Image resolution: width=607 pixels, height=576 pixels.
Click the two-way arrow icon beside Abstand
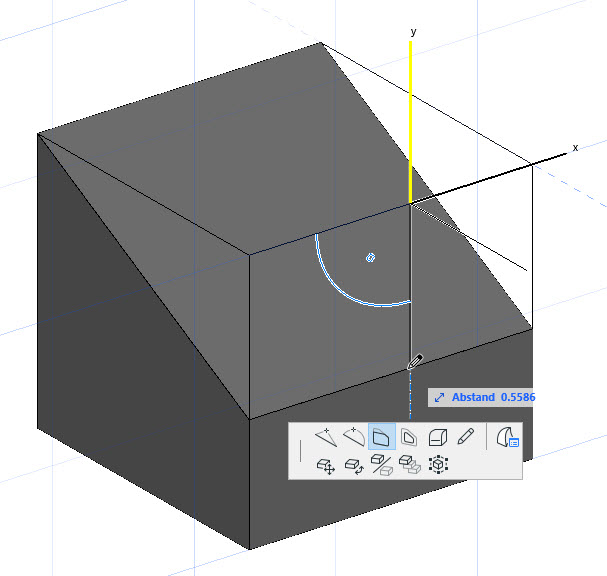(439, 398)
